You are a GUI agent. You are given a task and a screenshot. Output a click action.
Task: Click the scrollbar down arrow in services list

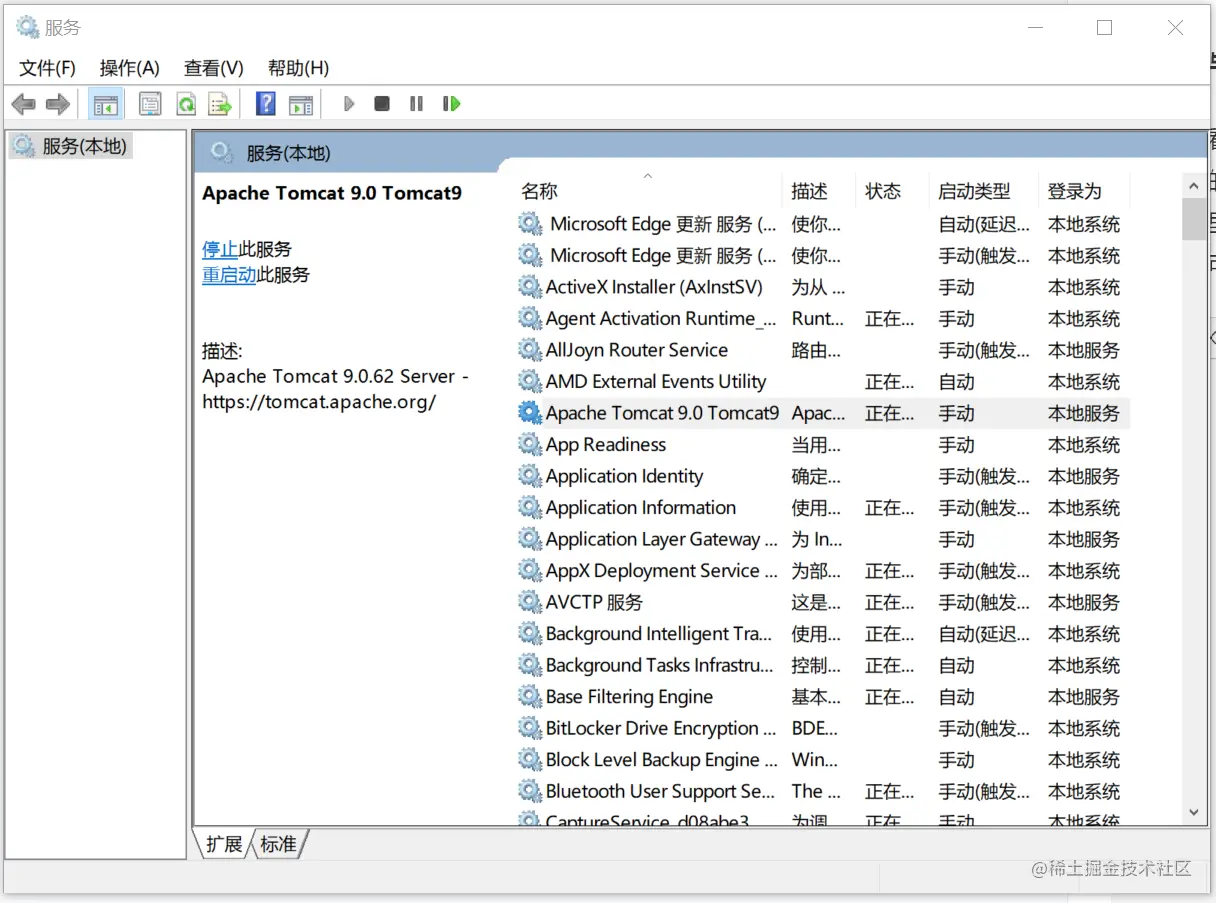click(x=1194, y=812)
